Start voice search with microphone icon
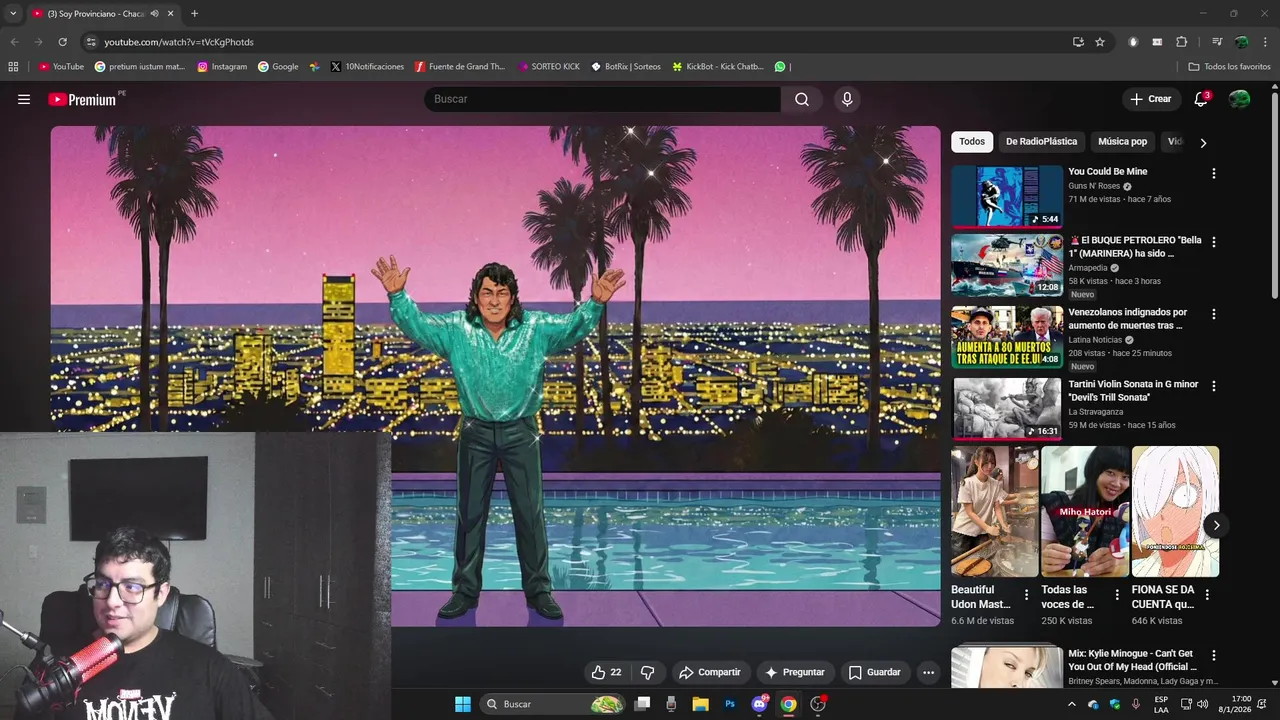This screenshot has height=720, width=1280. tap(847, 99)
